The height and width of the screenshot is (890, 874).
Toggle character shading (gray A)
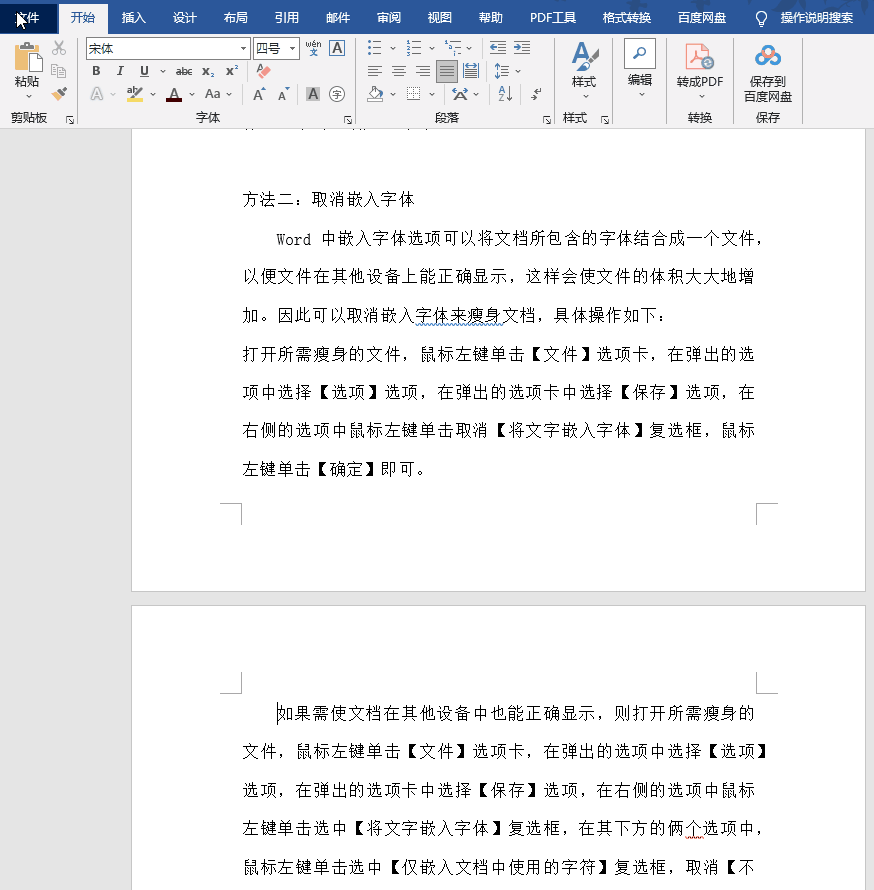coord(313,94)
